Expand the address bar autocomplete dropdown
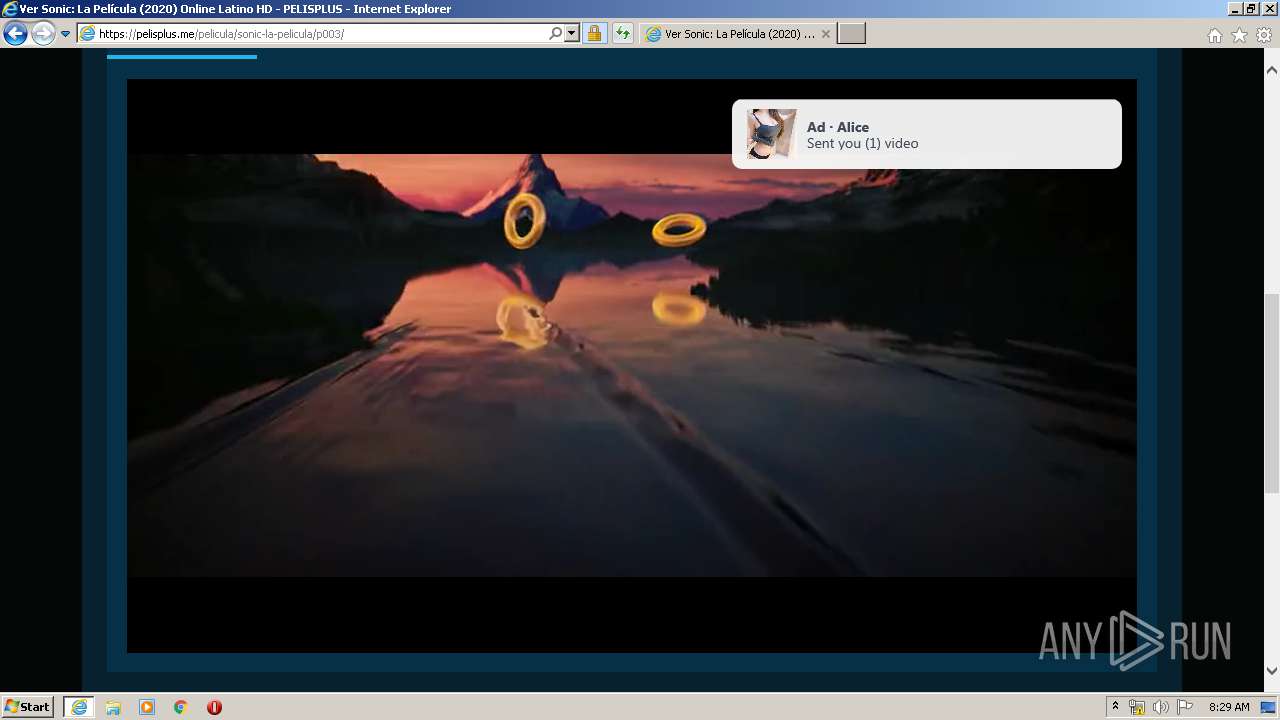The height and width of the screenshot is (720, 1280). [x=572, y=34]
